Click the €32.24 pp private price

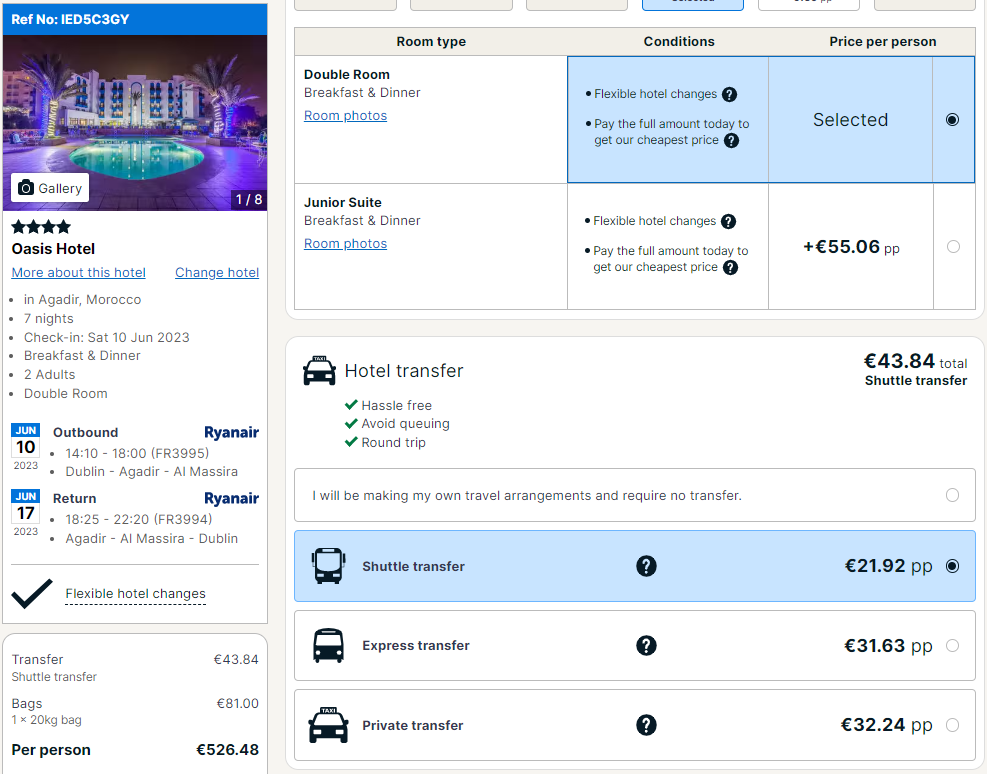point(886,725)
